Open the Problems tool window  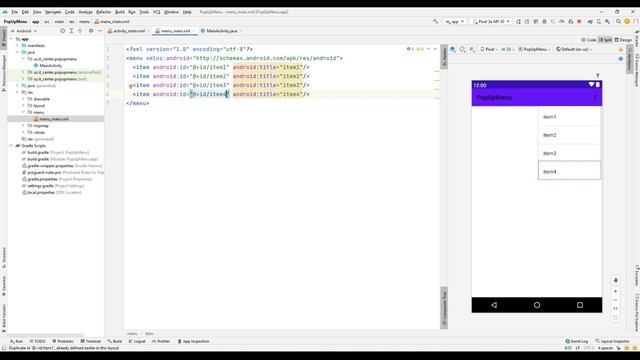click(x=63, y=341)
